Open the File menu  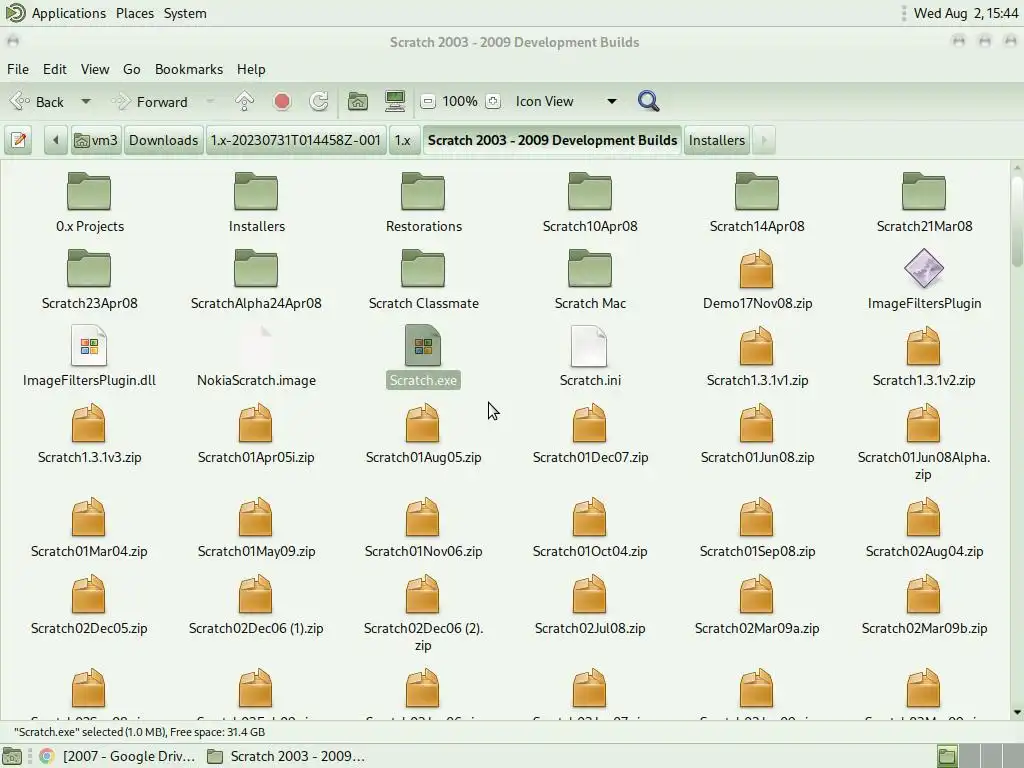point(18,69)
